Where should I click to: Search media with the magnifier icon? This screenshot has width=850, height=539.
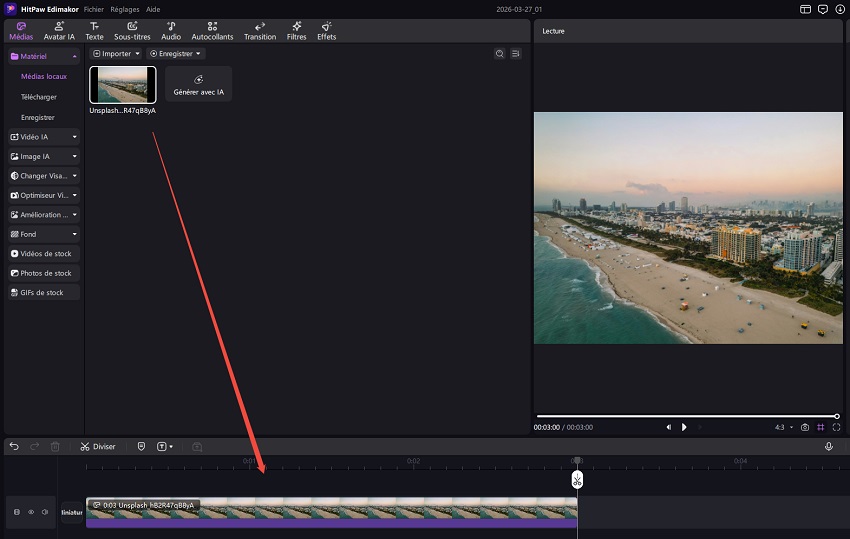[499, 53]
